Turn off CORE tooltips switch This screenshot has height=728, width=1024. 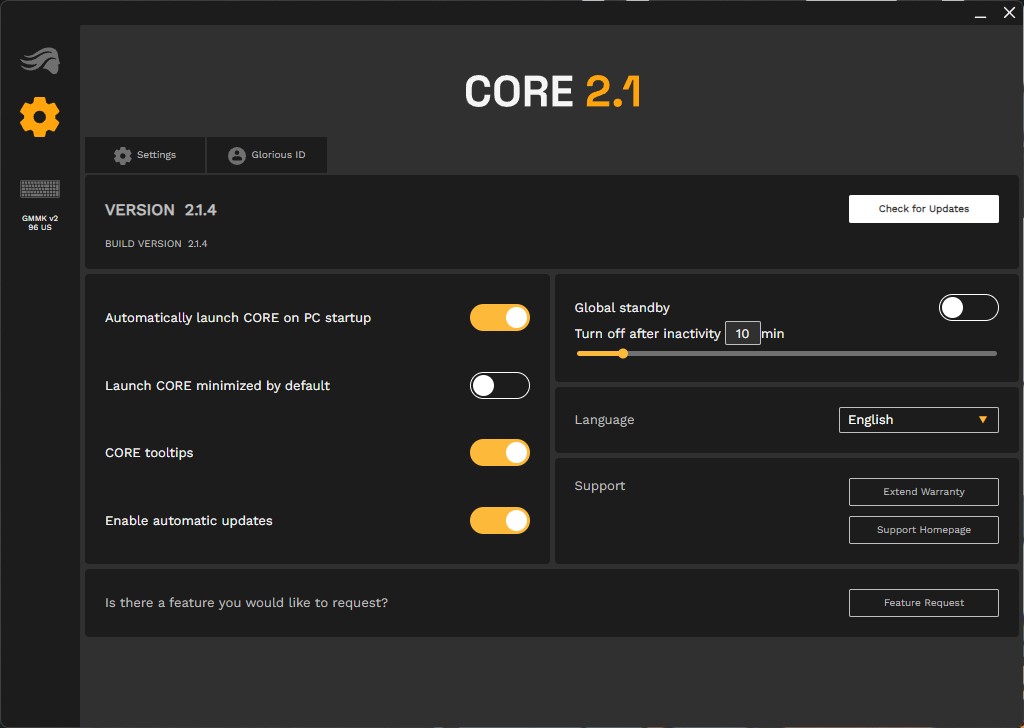[500, 452]
